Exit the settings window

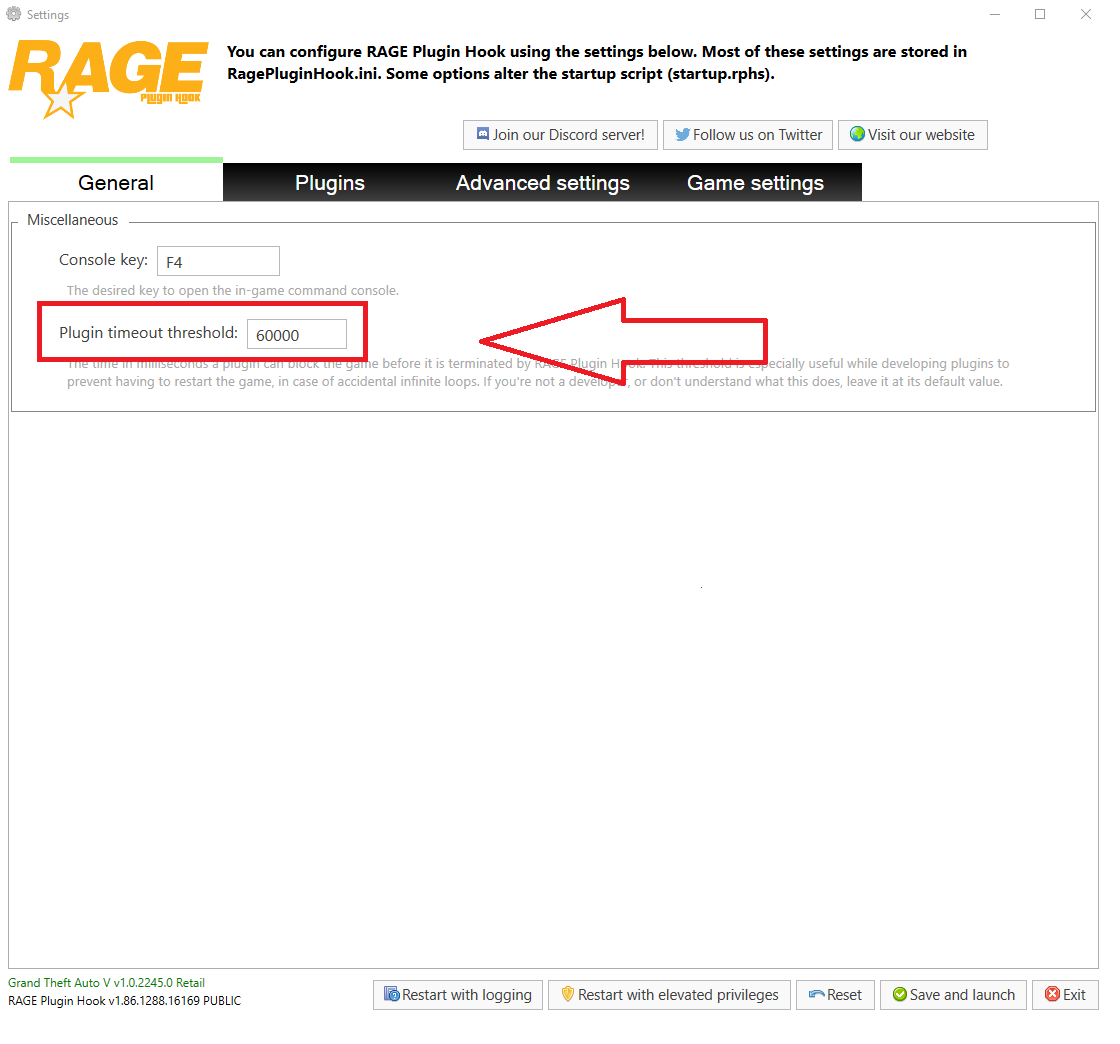[1065, 995]
